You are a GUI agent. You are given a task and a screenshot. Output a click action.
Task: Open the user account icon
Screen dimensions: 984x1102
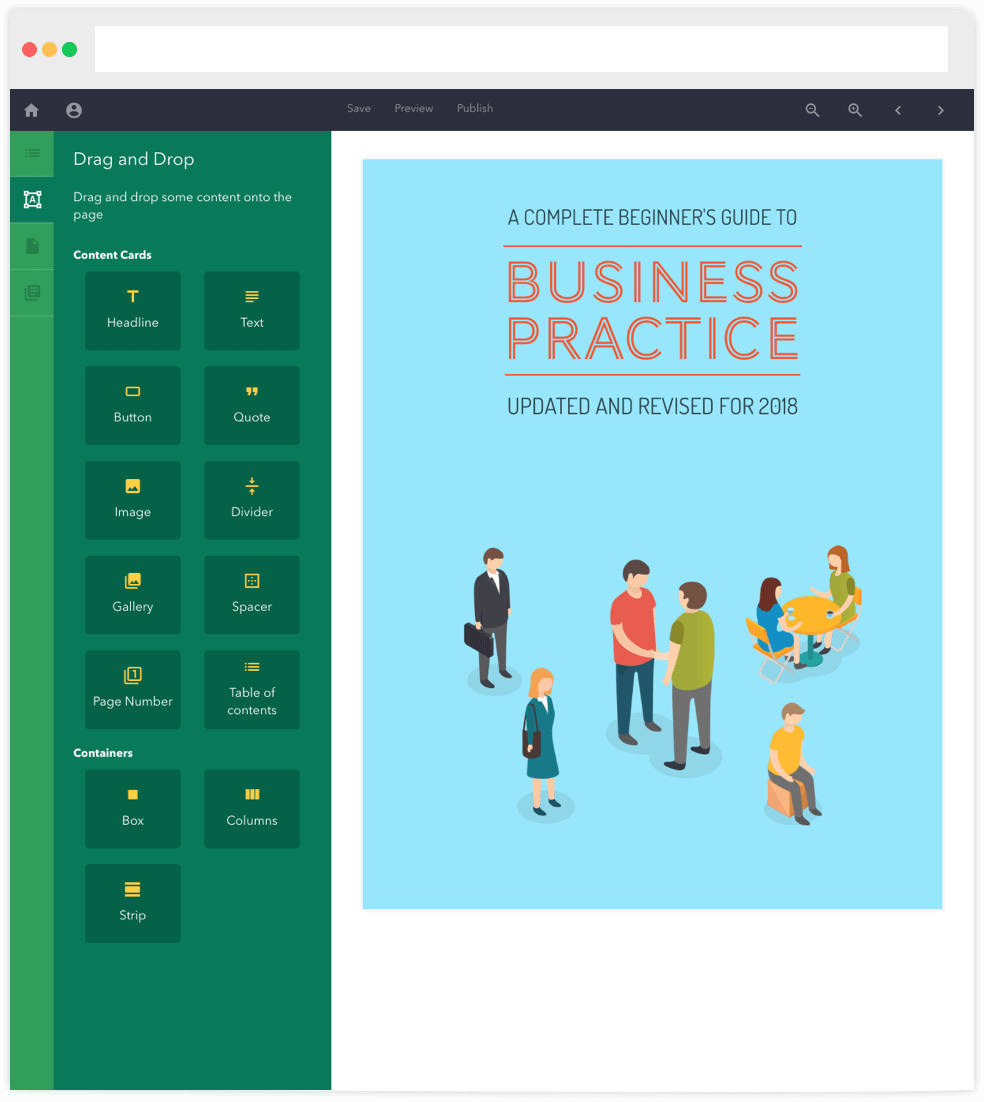[x=74, y=110]
